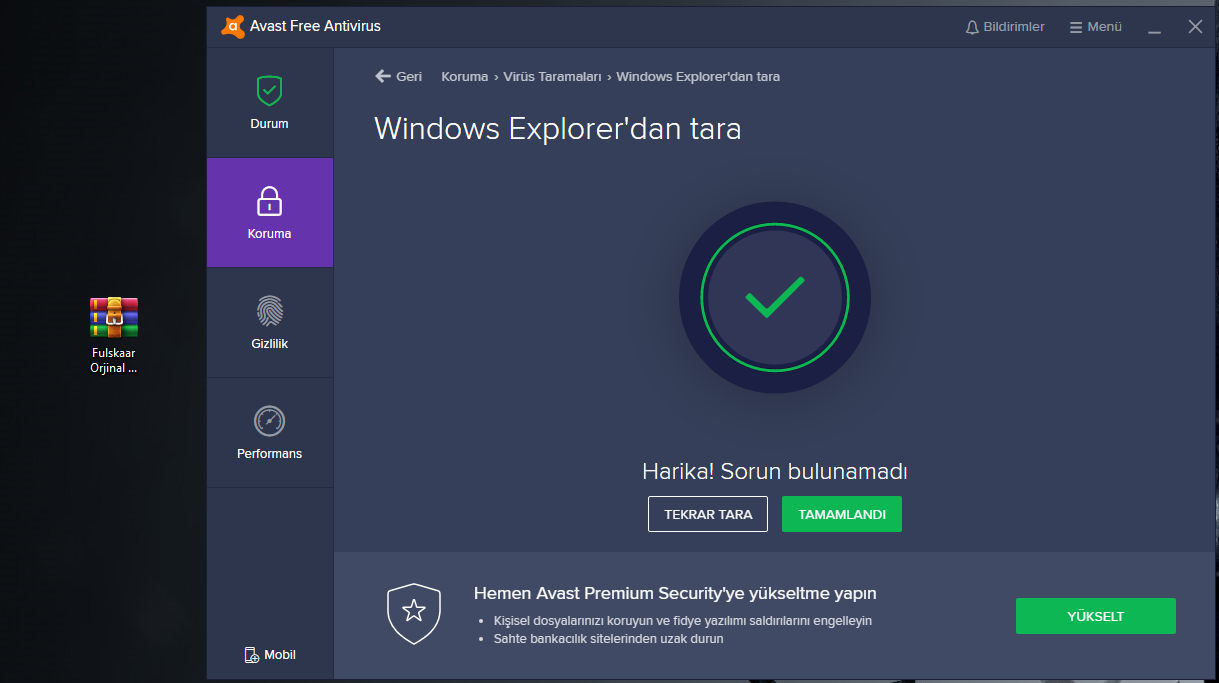The image size is (1219, 683).
Task: Click Windows Explorer'dan tara breadcrumb
Action: tap(698, 76)
